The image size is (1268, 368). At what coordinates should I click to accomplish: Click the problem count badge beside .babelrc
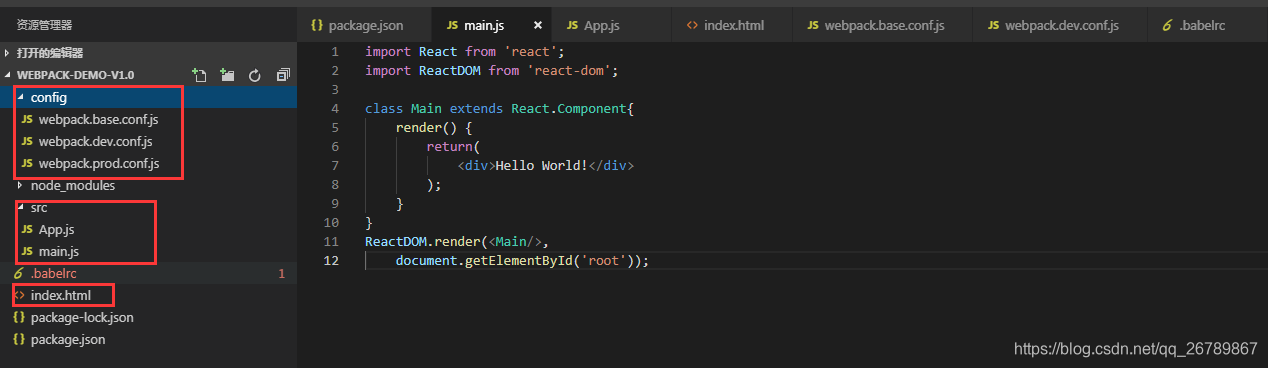point(281,273)
